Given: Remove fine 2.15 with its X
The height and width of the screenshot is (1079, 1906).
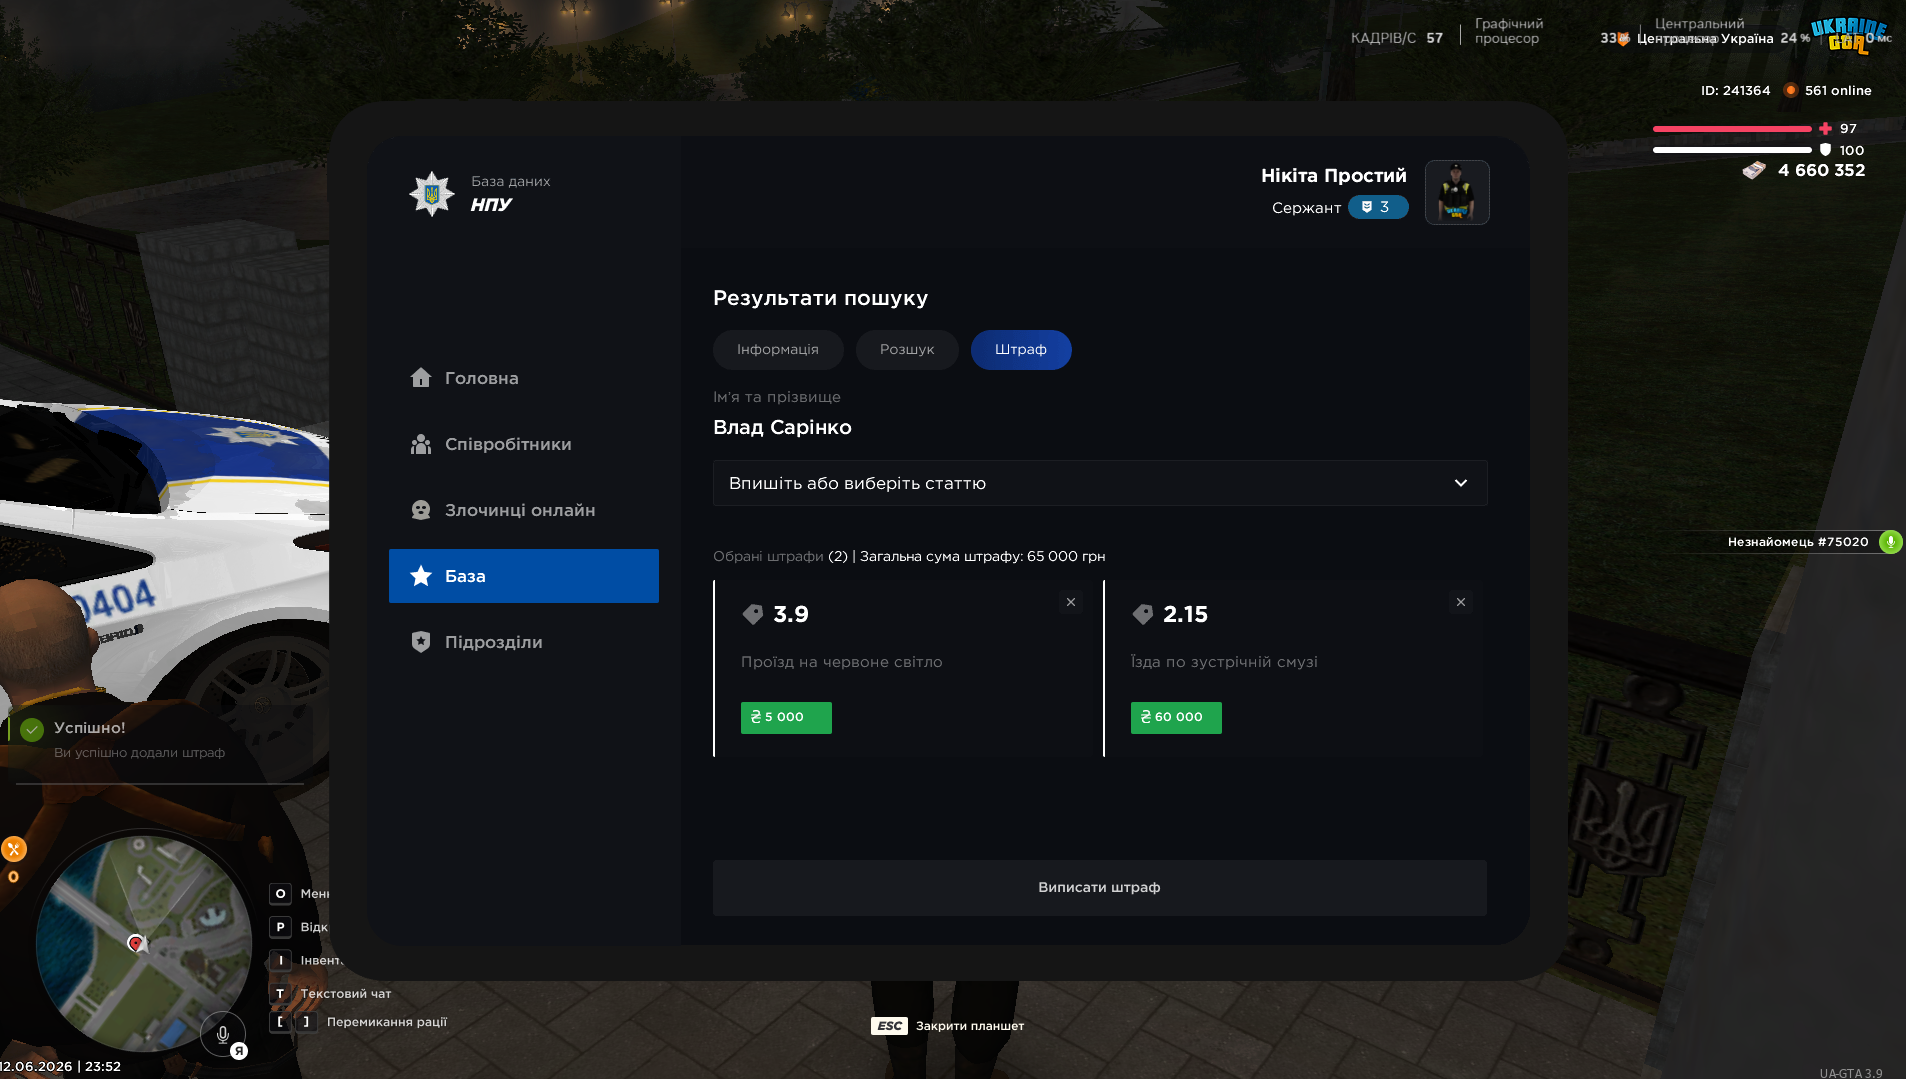Looking at the screenshot, I should [1461, 602].
